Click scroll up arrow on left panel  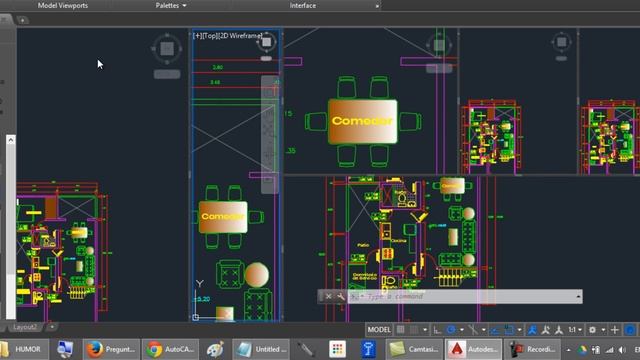tap(11, 140)
